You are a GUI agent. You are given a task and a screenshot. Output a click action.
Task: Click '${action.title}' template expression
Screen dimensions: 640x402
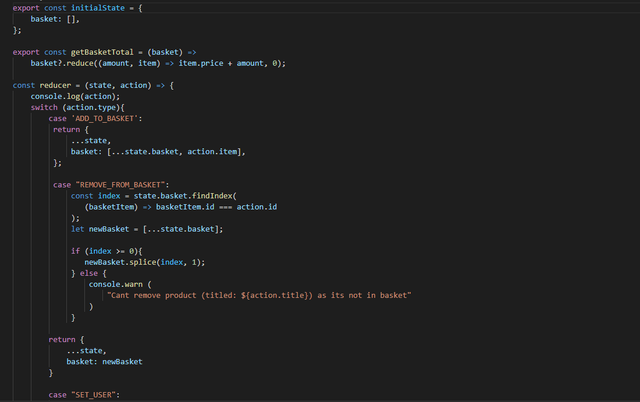tap(274, 295)
